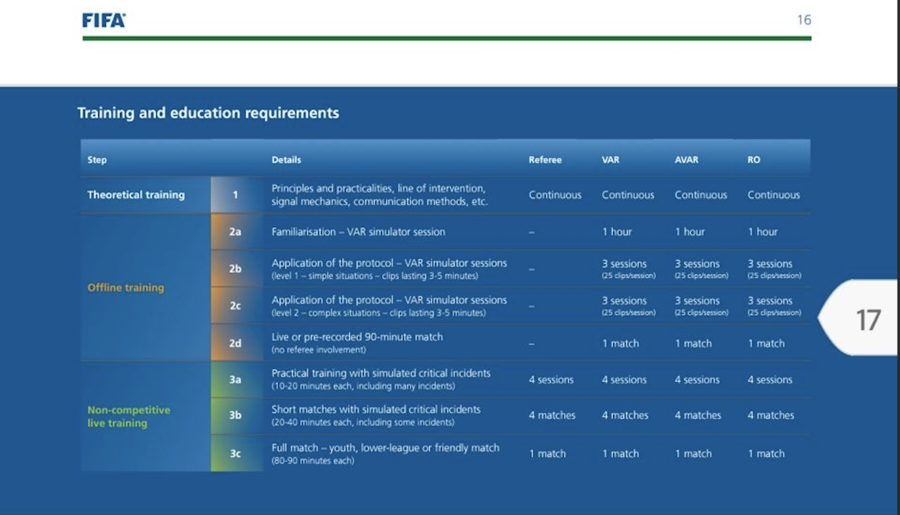
Task: Click '1 match' for RO in row 3c
Action: tap(766, 454)
